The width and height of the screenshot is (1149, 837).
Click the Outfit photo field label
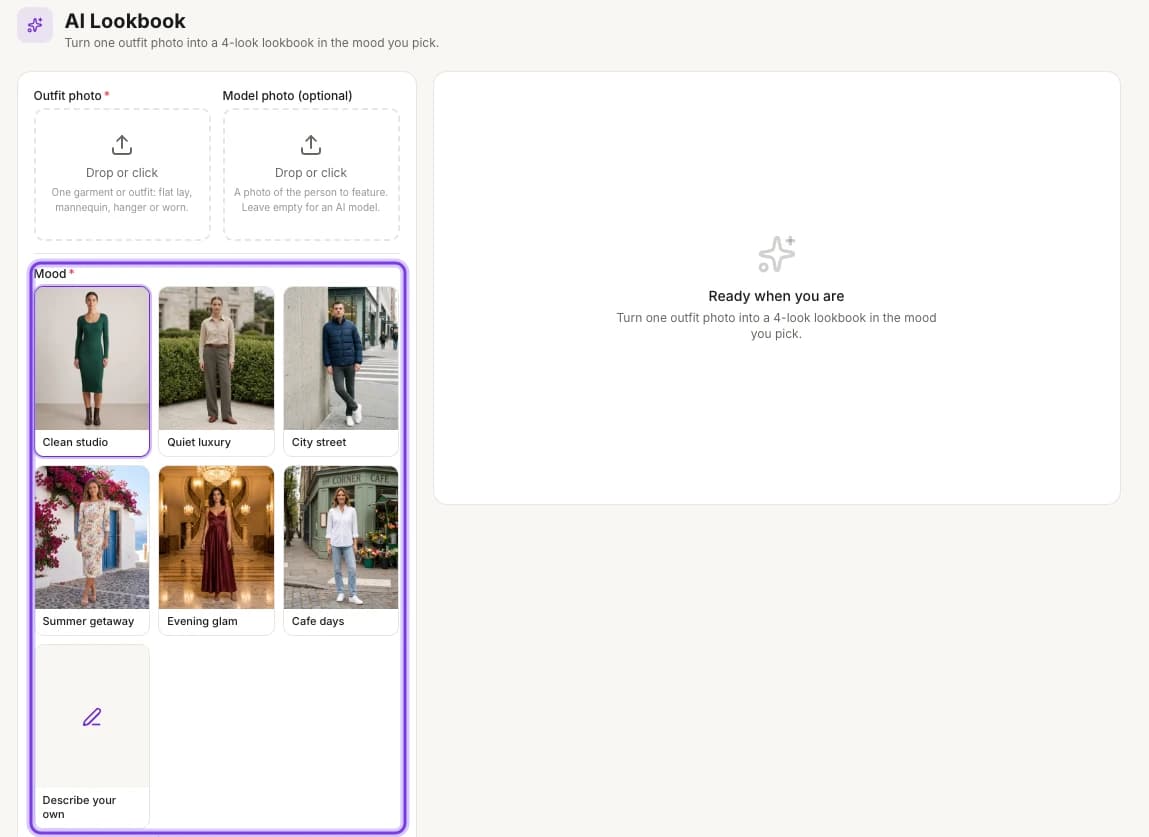click(67, 96)
